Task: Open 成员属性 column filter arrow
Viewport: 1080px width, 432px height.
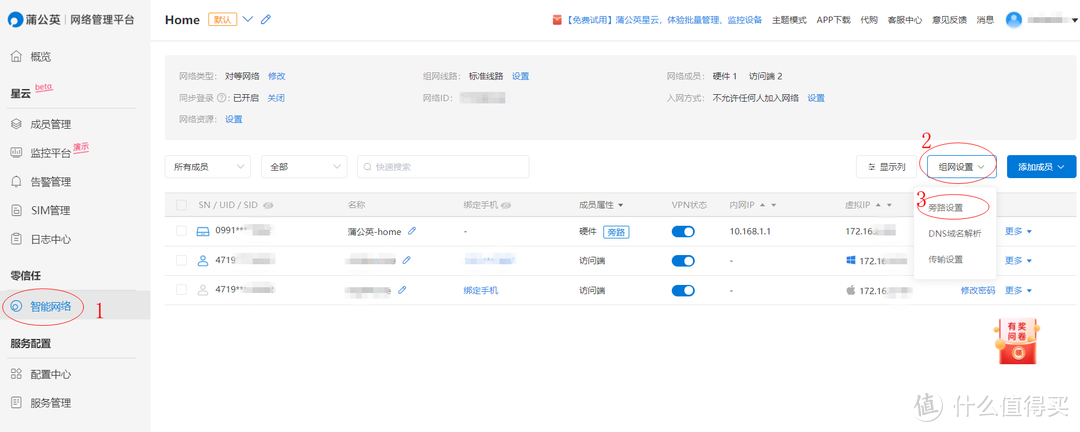Action: click(620, 205)
